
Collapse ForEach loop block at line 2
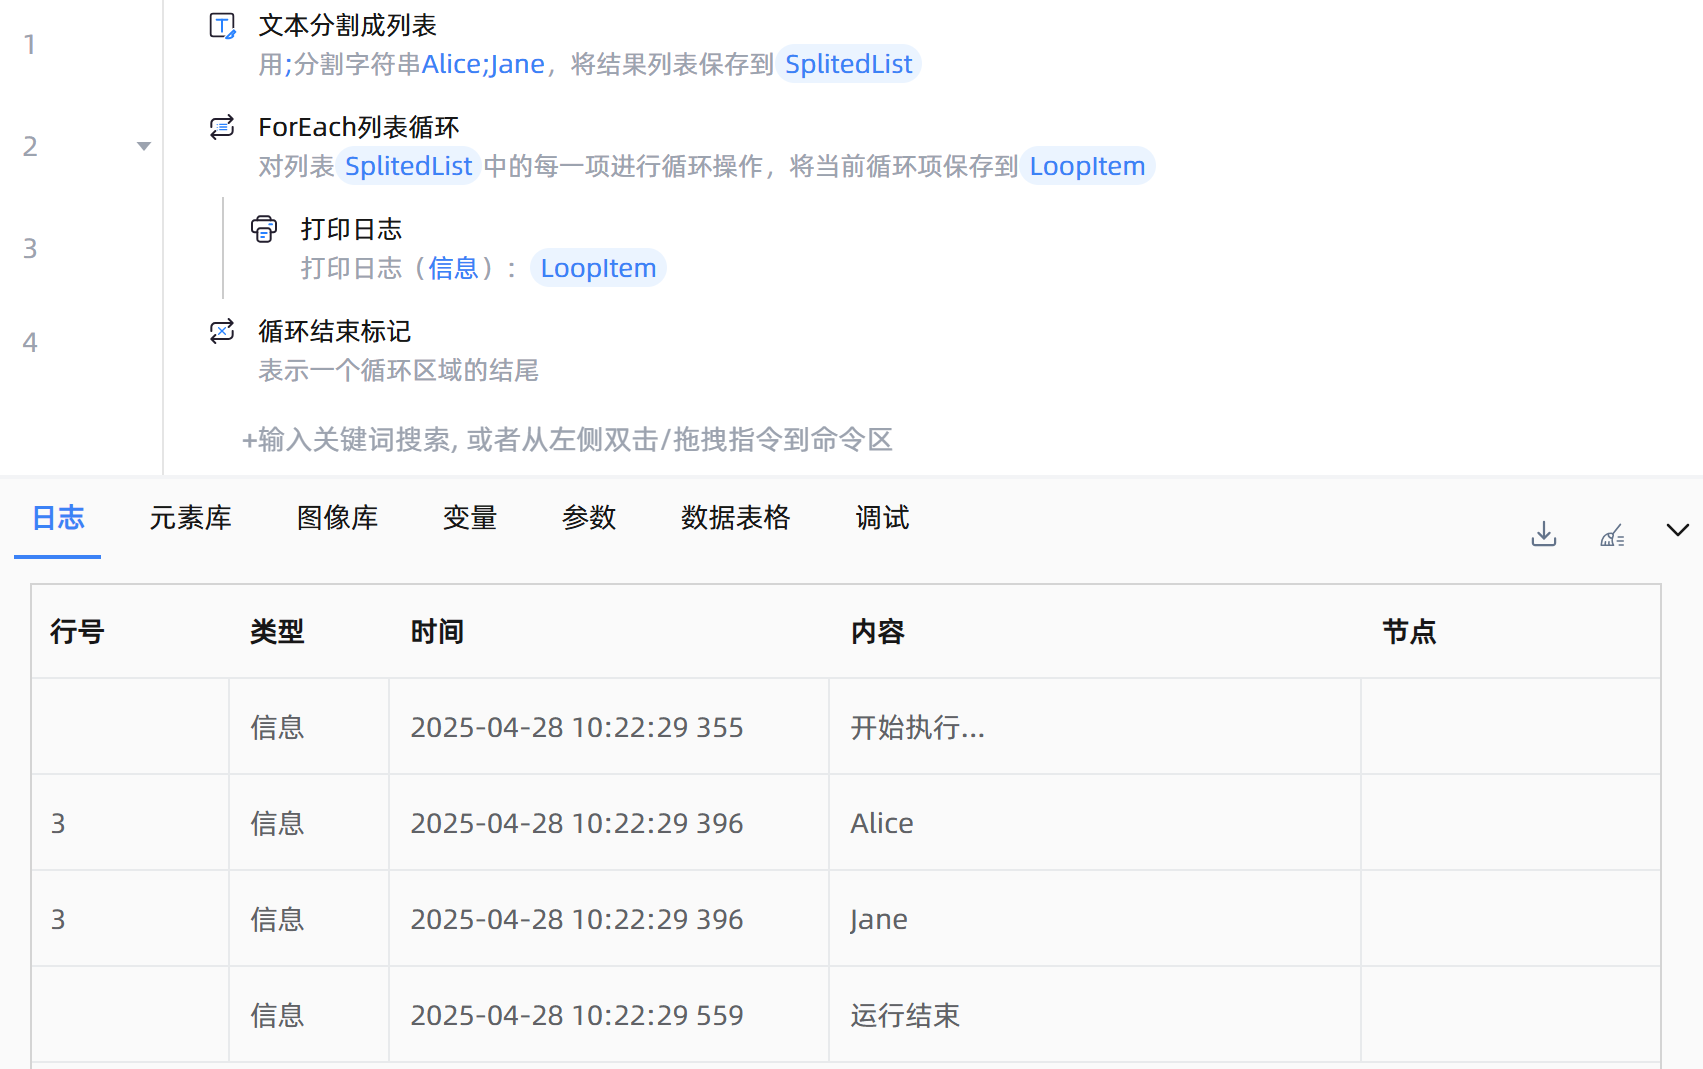pos(144,147)
